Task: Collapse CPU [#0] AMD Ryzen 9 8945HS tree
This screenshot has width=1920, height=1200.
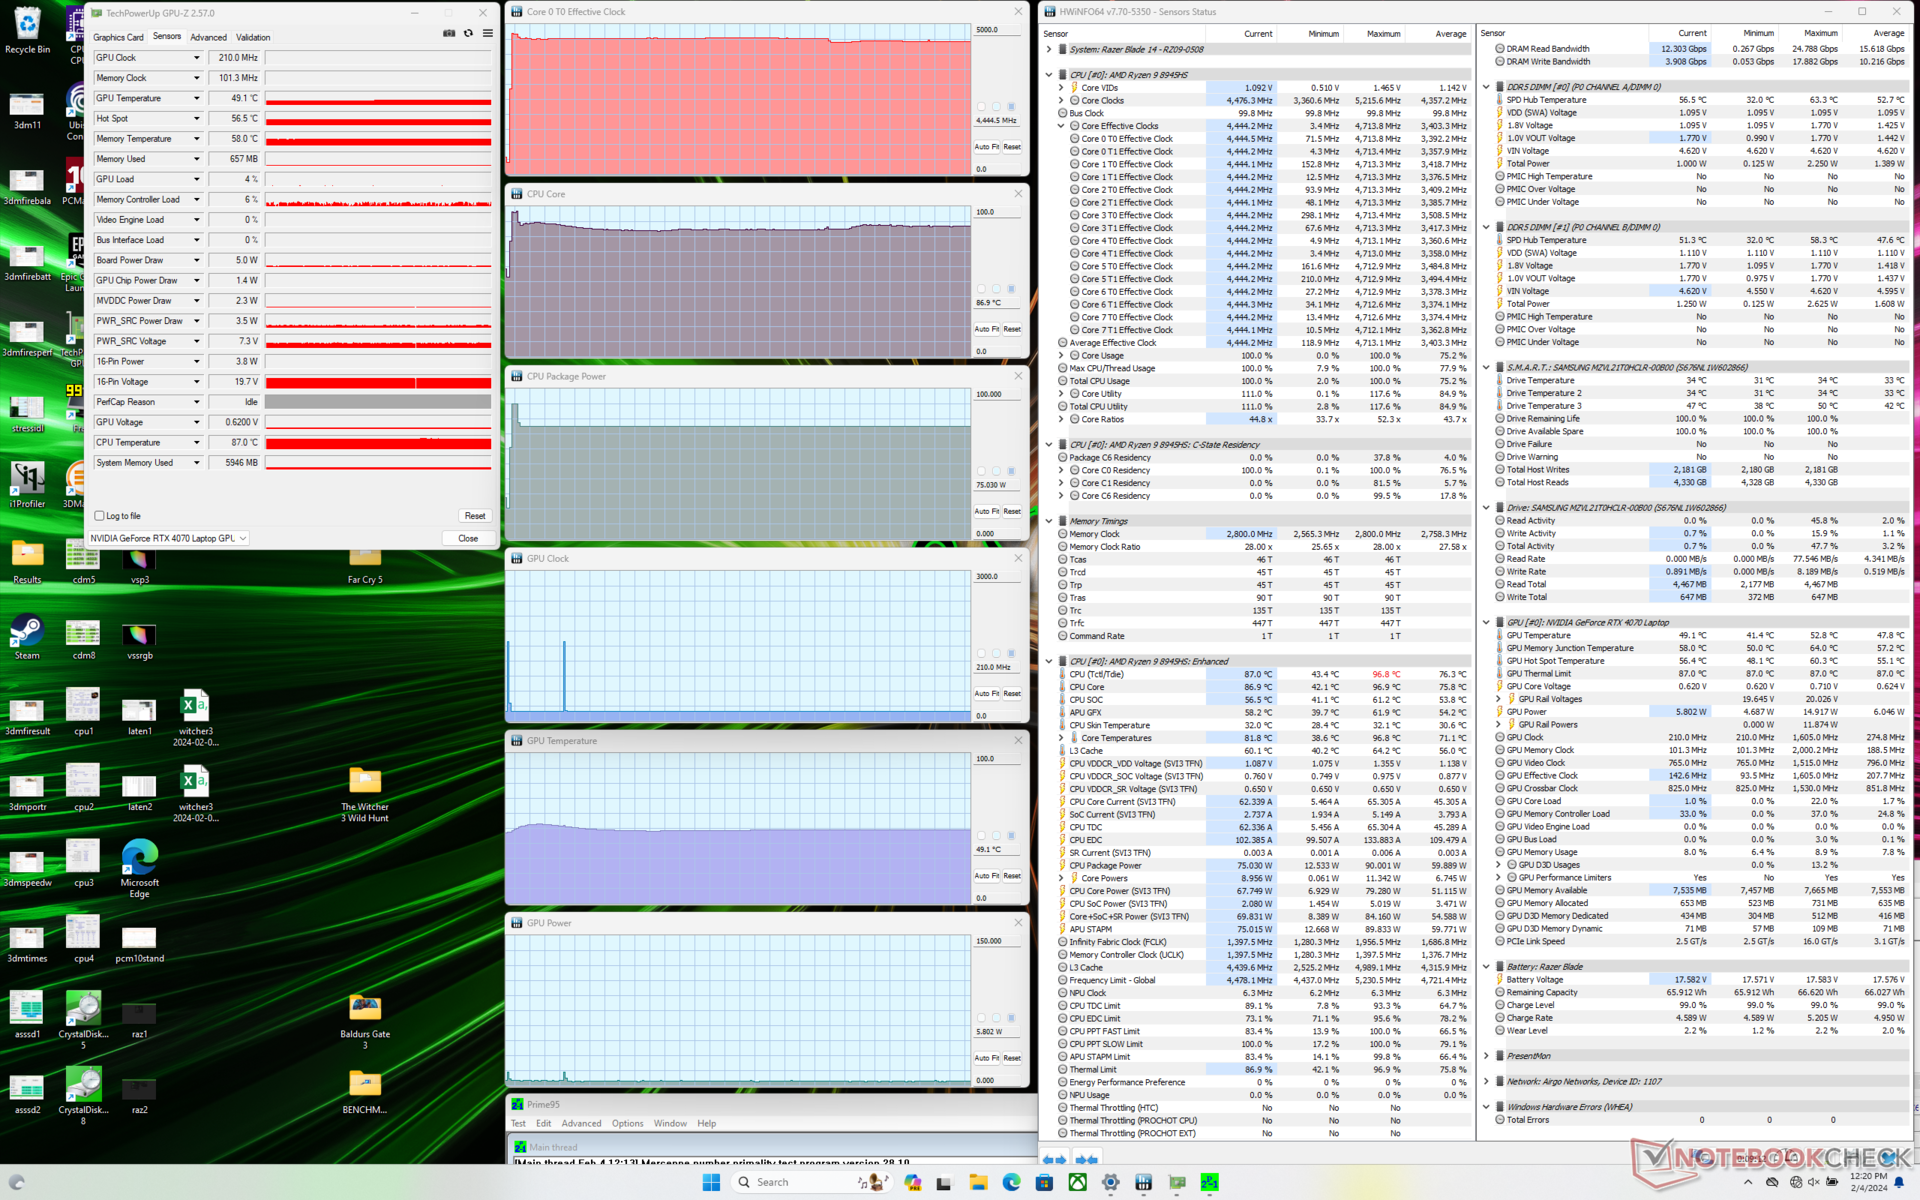Action: (x=1049, y=75)
